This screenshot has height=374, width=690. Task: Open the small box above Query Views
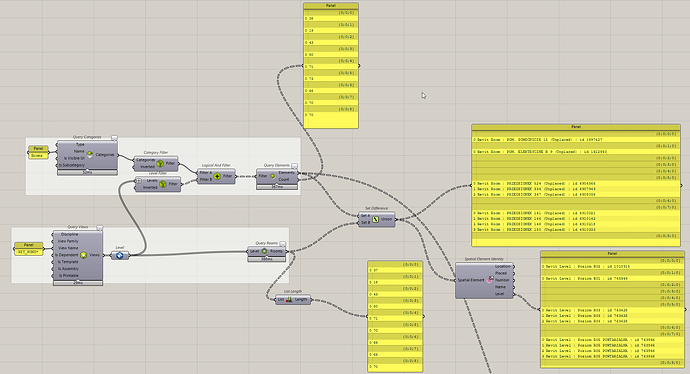coord(99,228)
